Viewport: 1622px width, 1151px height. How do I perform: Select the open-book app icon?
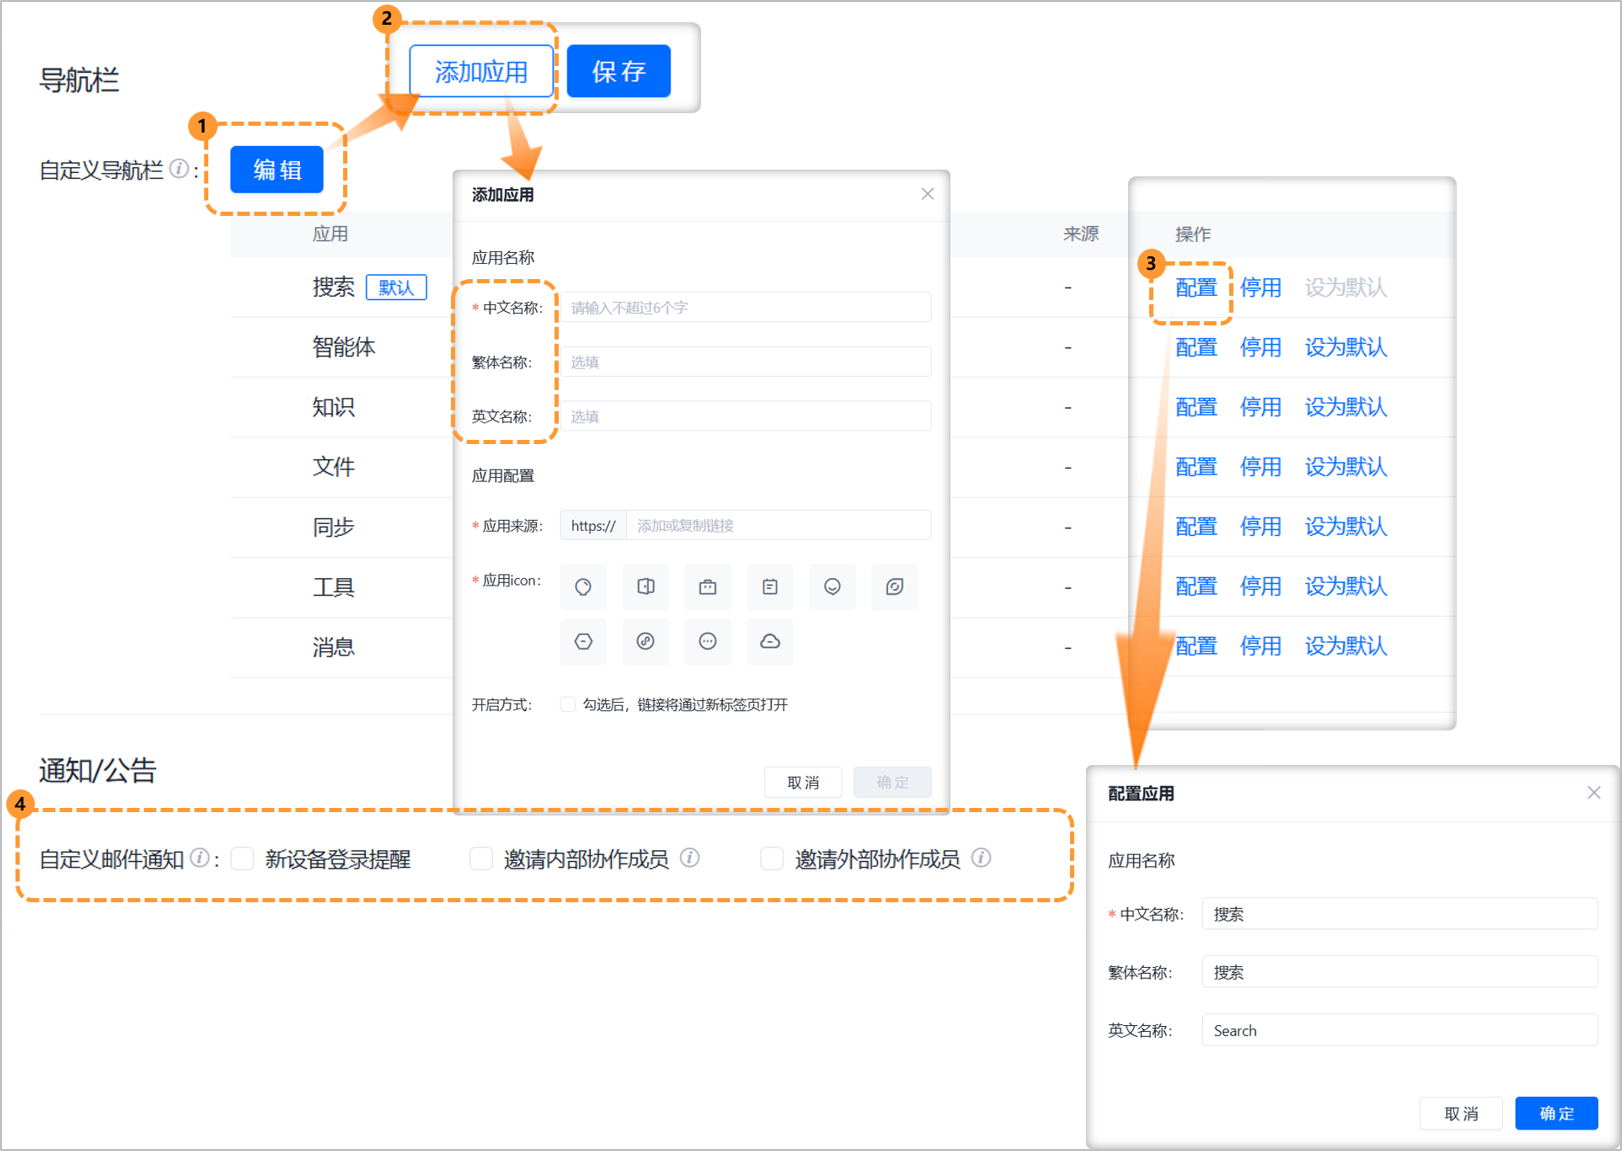tap(645, 587)
